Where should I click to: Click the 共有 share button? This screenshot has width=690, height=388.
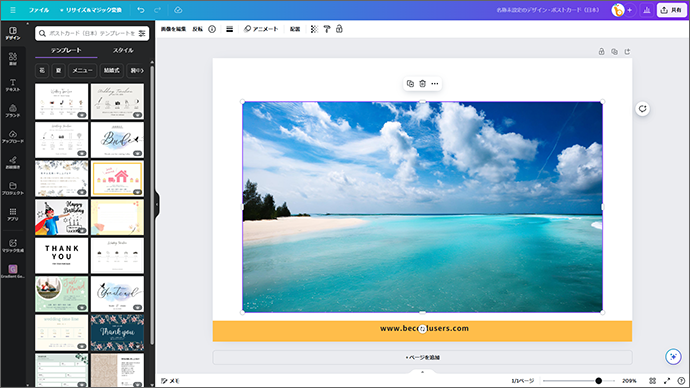(672, 10)
